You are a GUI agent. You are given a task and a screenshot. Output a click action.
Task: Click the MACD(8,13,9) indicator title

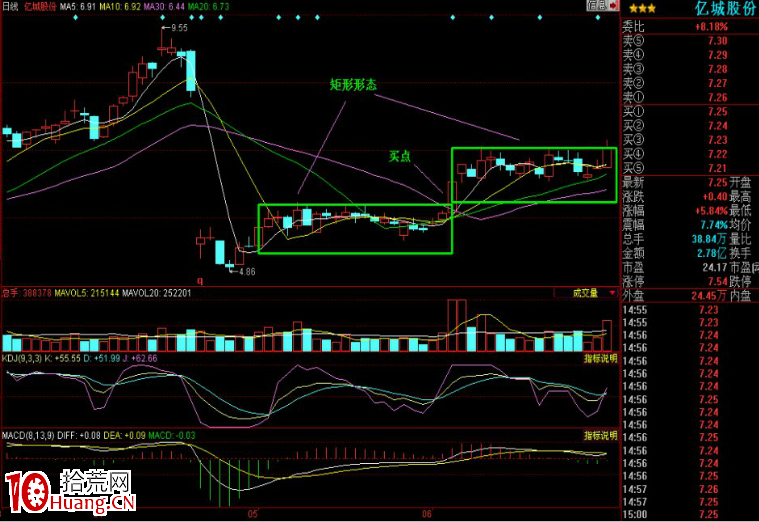[28, 435]
